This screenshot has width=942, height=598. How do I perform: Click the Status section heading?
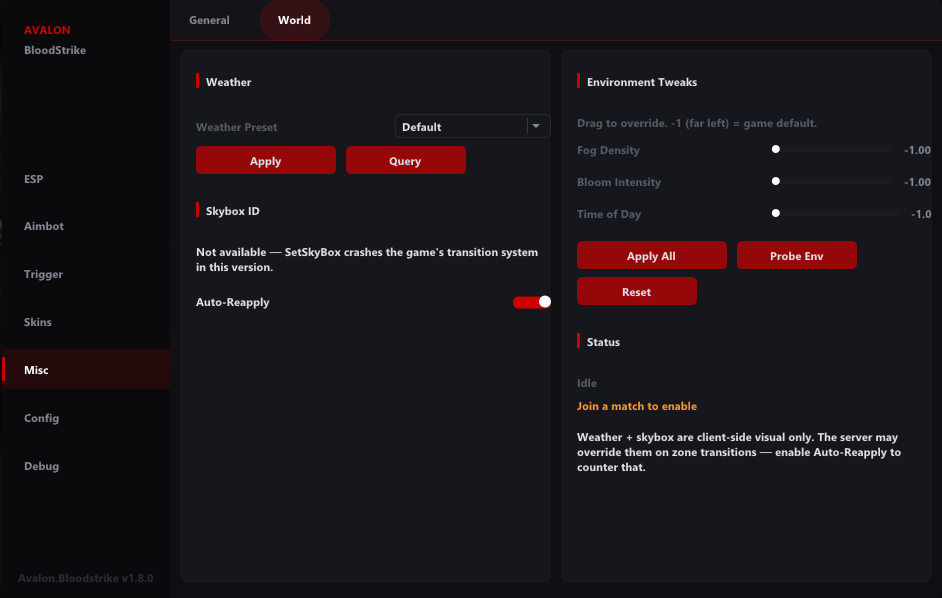pos(603,342)
